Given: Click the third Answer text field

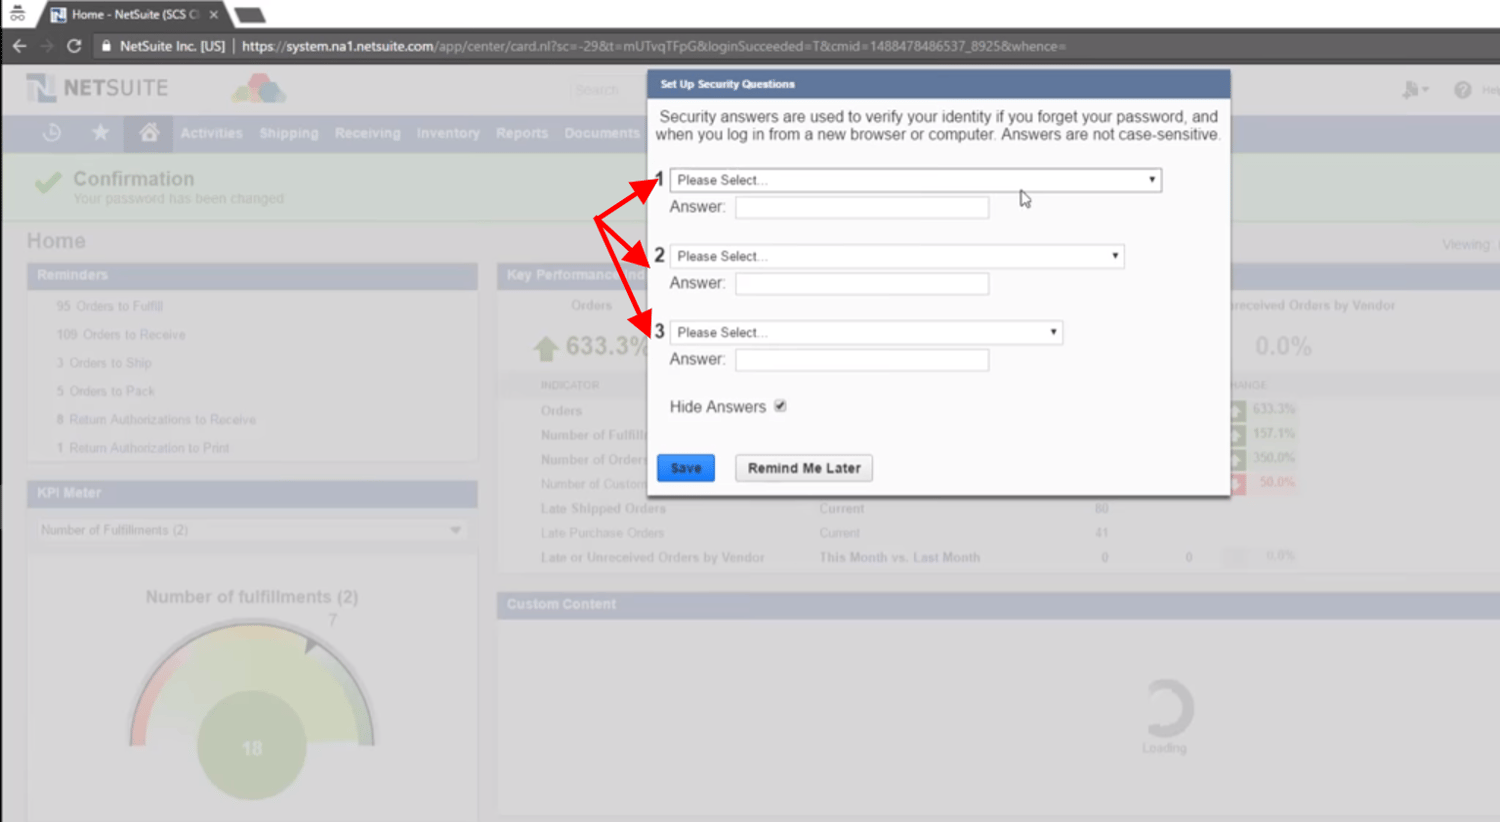Looking at the screenshot, I should [861, 360].
